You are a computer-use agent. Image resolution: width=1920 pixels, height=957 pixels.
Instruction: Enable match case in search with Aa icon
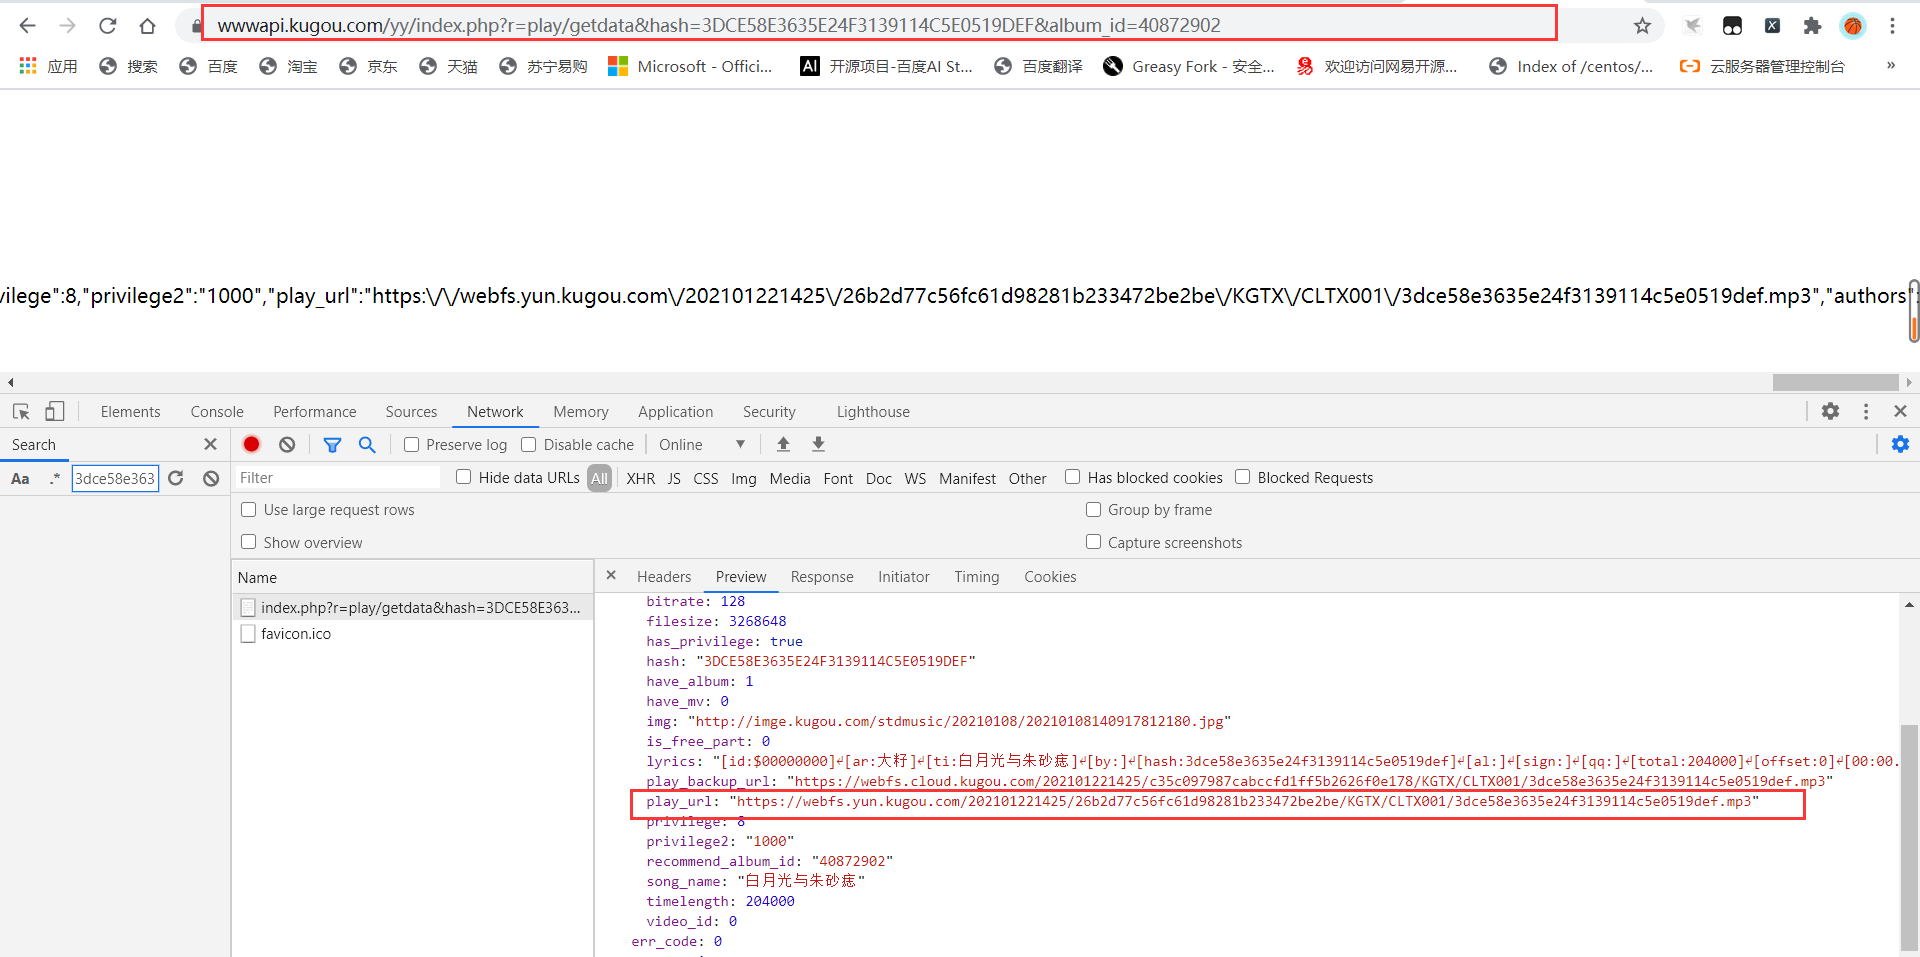tap(20, 478)
